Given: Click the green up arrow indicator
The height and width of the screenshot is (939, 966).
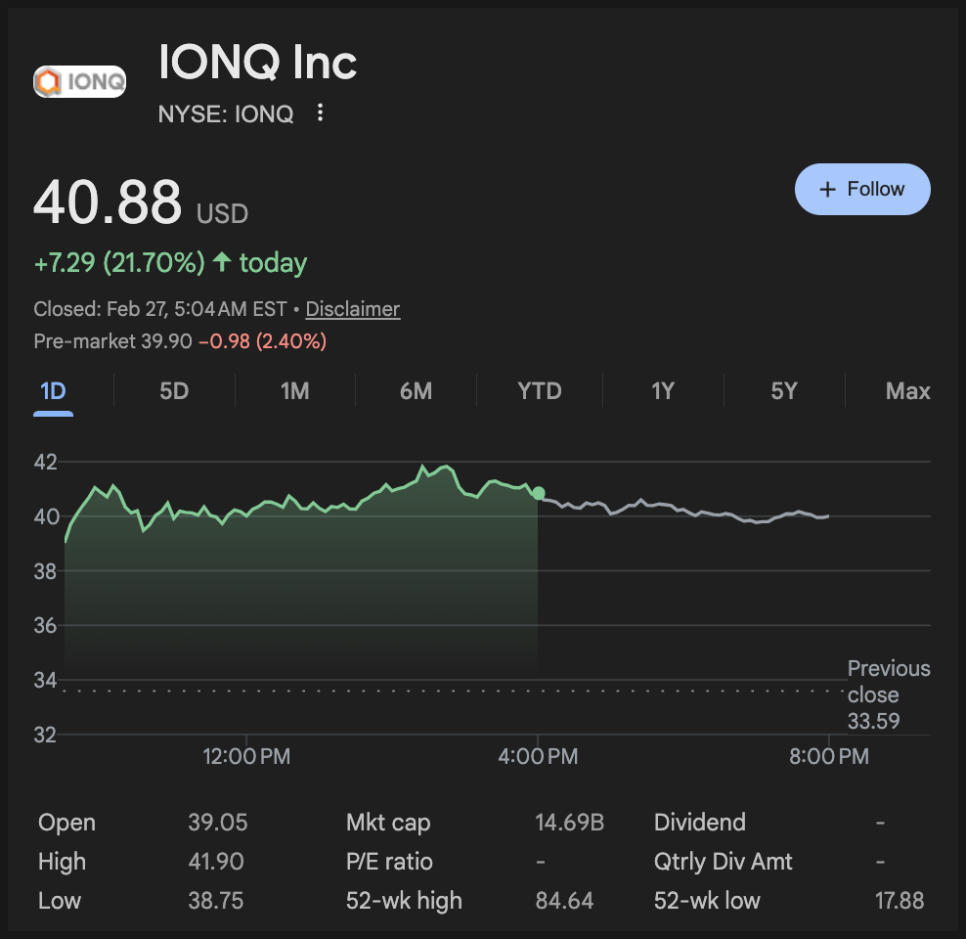Looking at the screenshot, I should tap(222, 263).
